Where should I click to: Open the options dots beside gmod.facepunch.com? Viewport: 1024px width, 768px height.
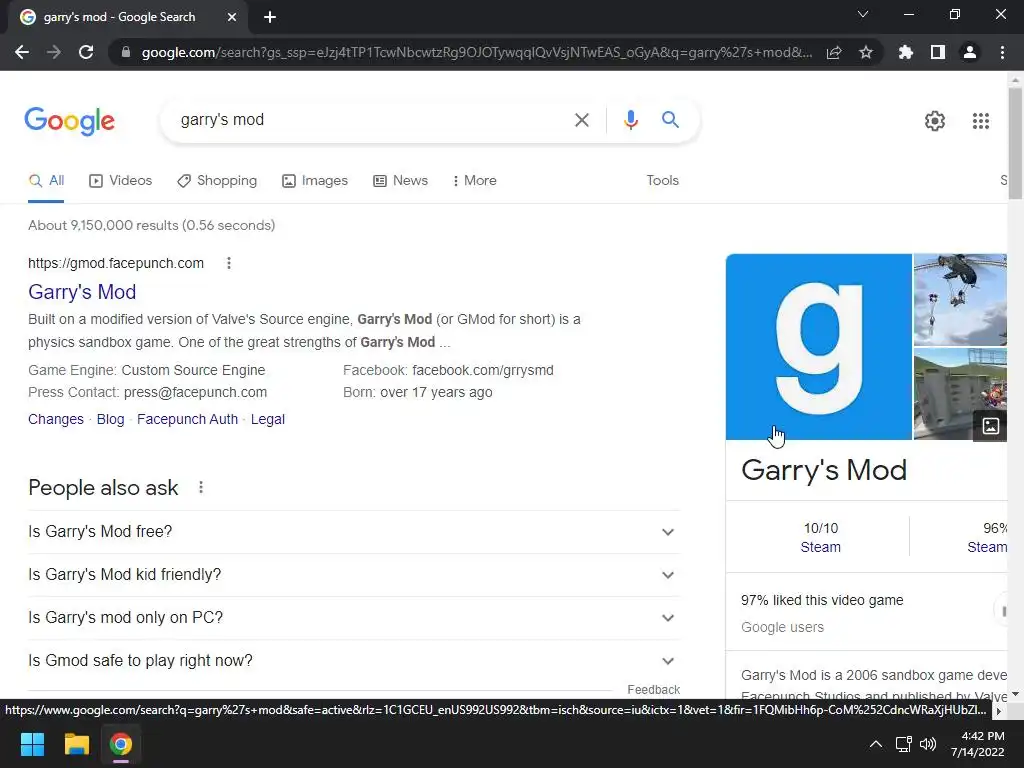pyautogui.click(x=229, y=263)
